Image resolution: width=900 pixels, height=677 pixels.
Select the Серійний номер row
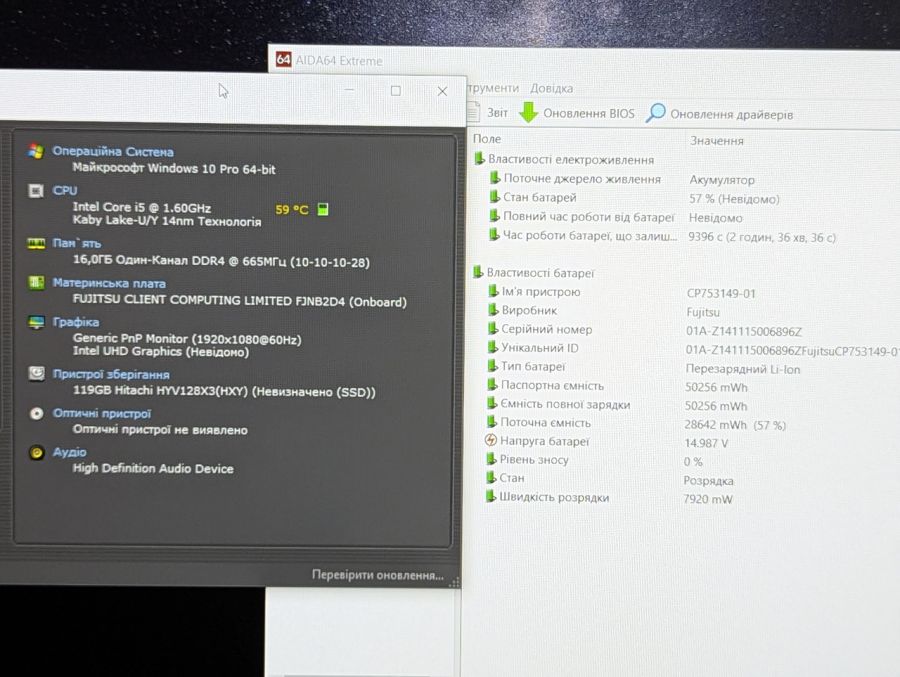645,330
